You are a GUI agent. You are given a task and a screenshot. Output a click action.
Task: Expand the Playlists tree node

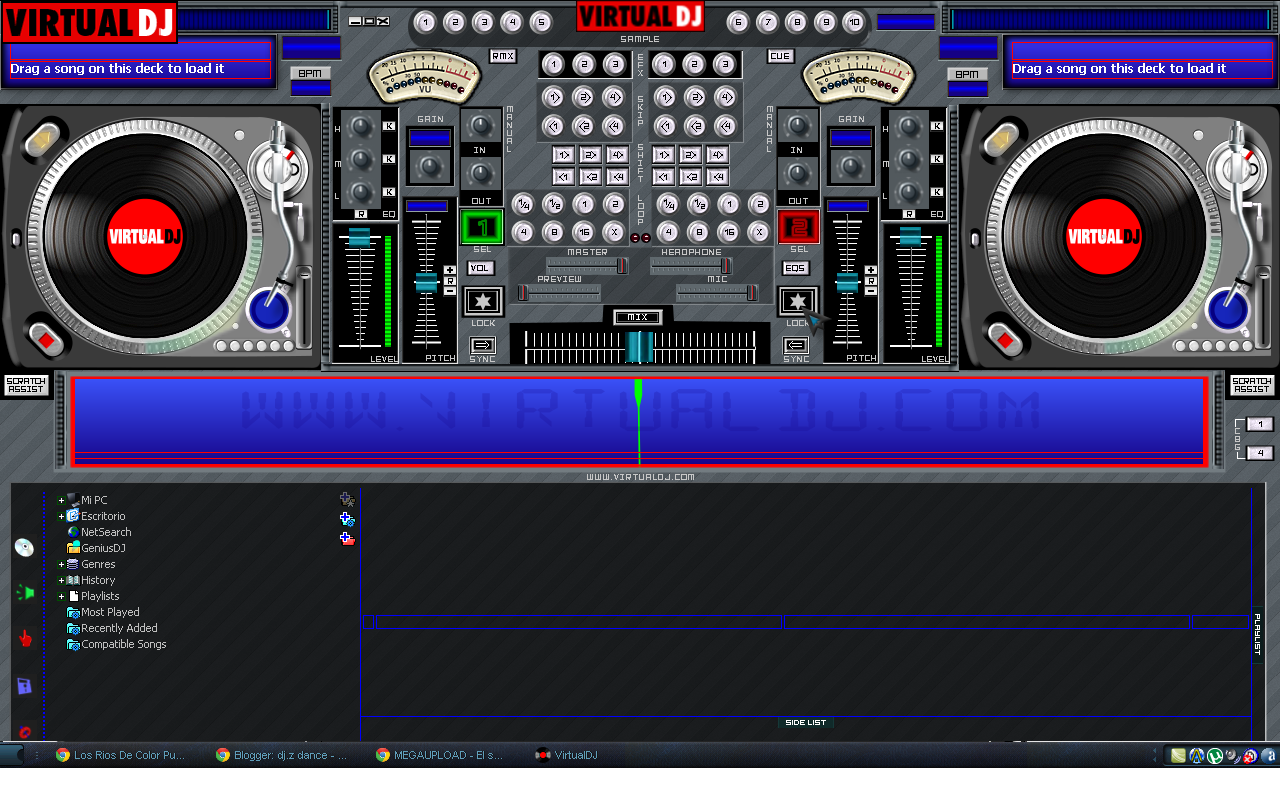coord(61,596)
